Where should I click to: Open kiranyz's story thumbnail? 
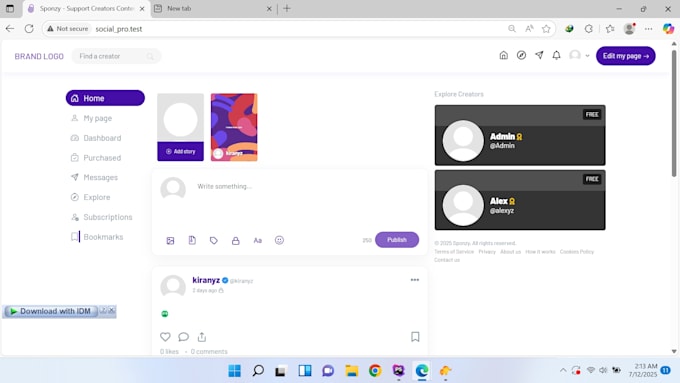pyautogui.click(x=234, y=127)
